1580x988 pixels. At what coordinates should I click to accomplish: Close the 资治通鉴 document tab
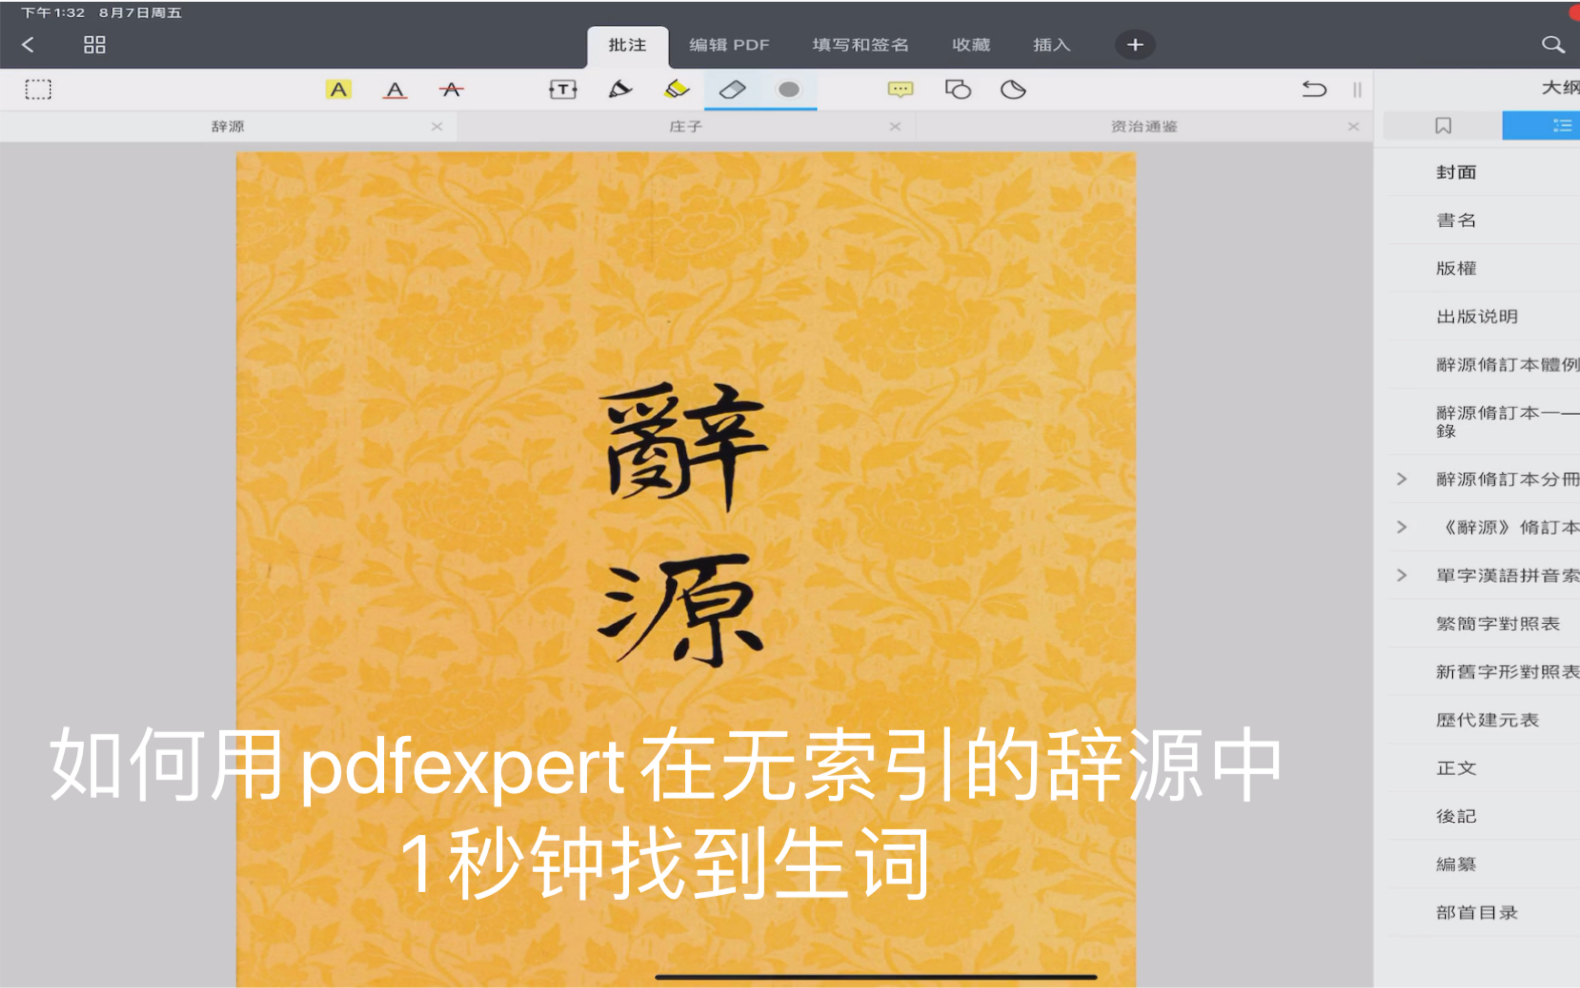click(1353, 126)
